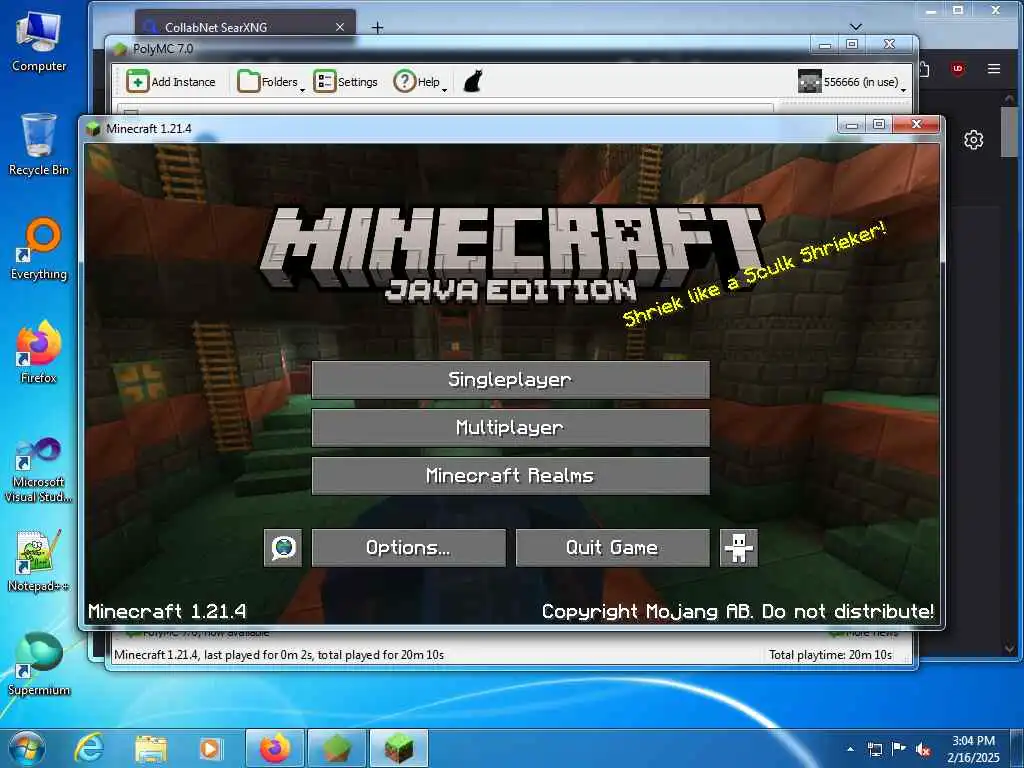The width and height of the screenshot is (1024, 768).
Task: Minimize the Minecraft 1.21.4 window
Action: click(852, 124)
